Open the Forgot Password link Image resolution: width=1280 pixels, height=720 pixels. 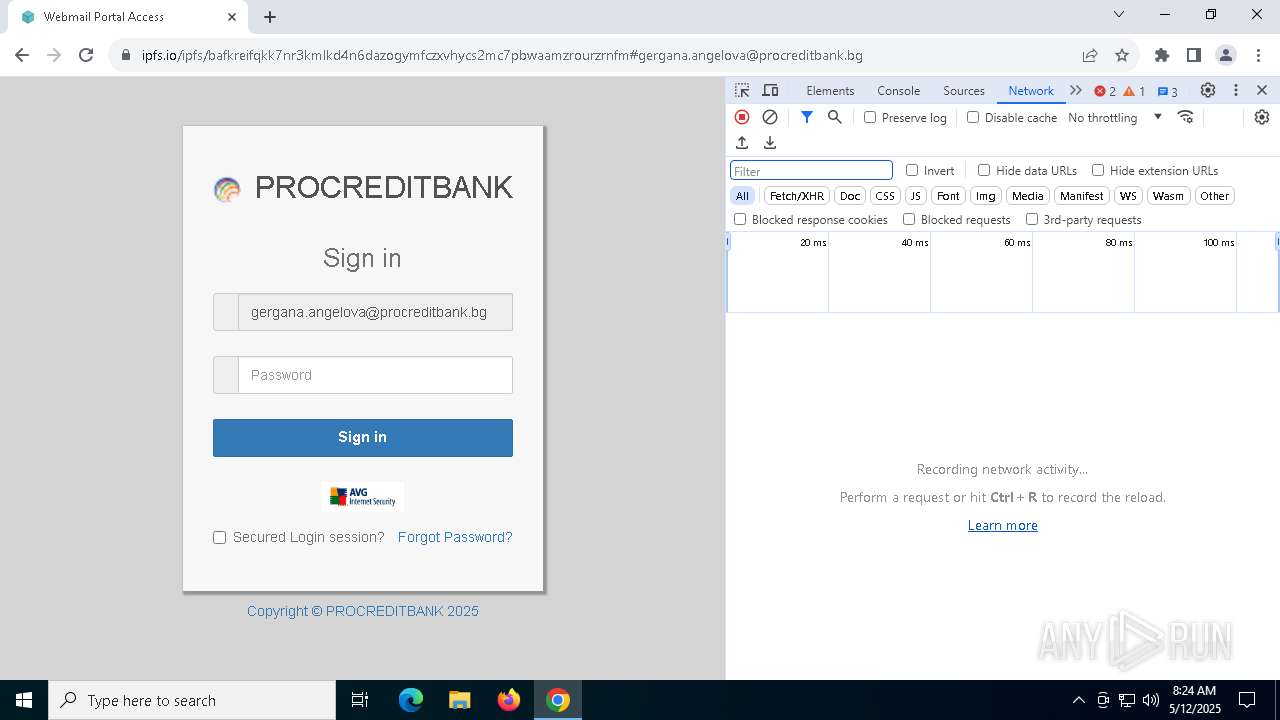(455, 537)
